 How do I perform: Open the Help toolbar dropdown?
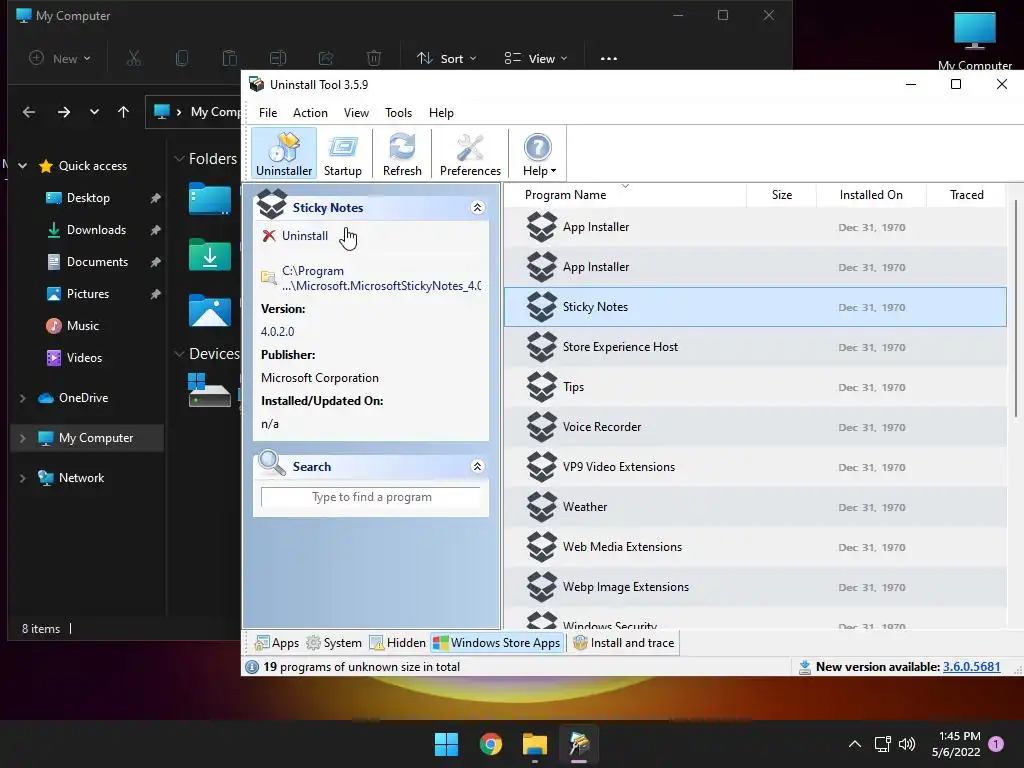click(x=538, y=153)
